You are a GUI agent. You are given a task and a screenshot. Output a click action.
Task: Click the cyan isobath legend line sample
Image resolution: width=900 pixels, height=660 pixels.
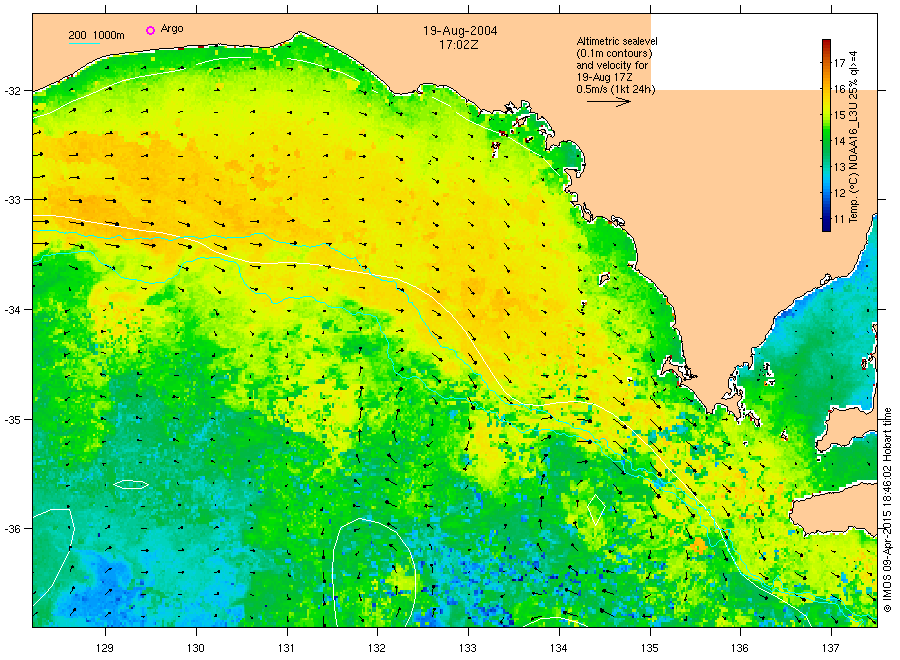[x=84, y=43]
